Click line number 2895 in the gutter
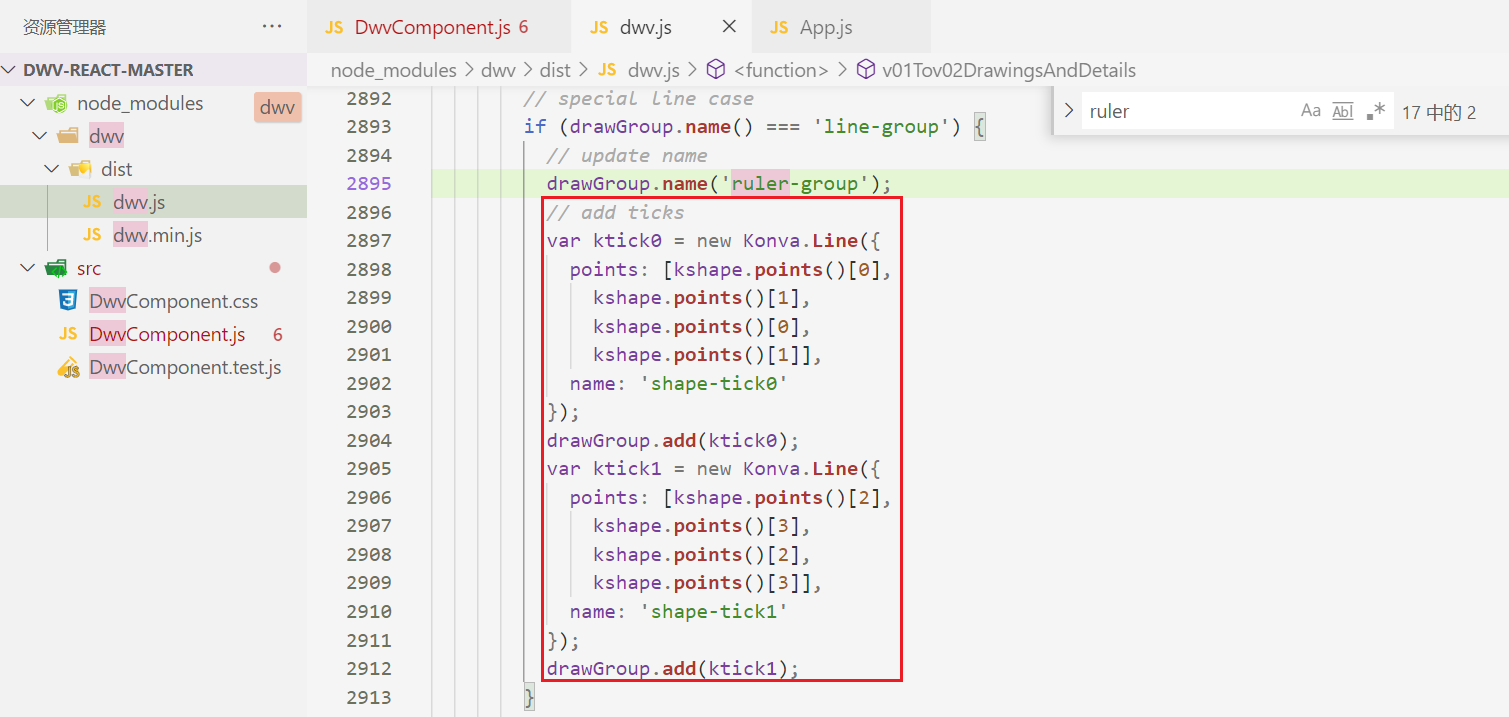The width and height of the screenshot is (1509, 717). coord(369,184)
